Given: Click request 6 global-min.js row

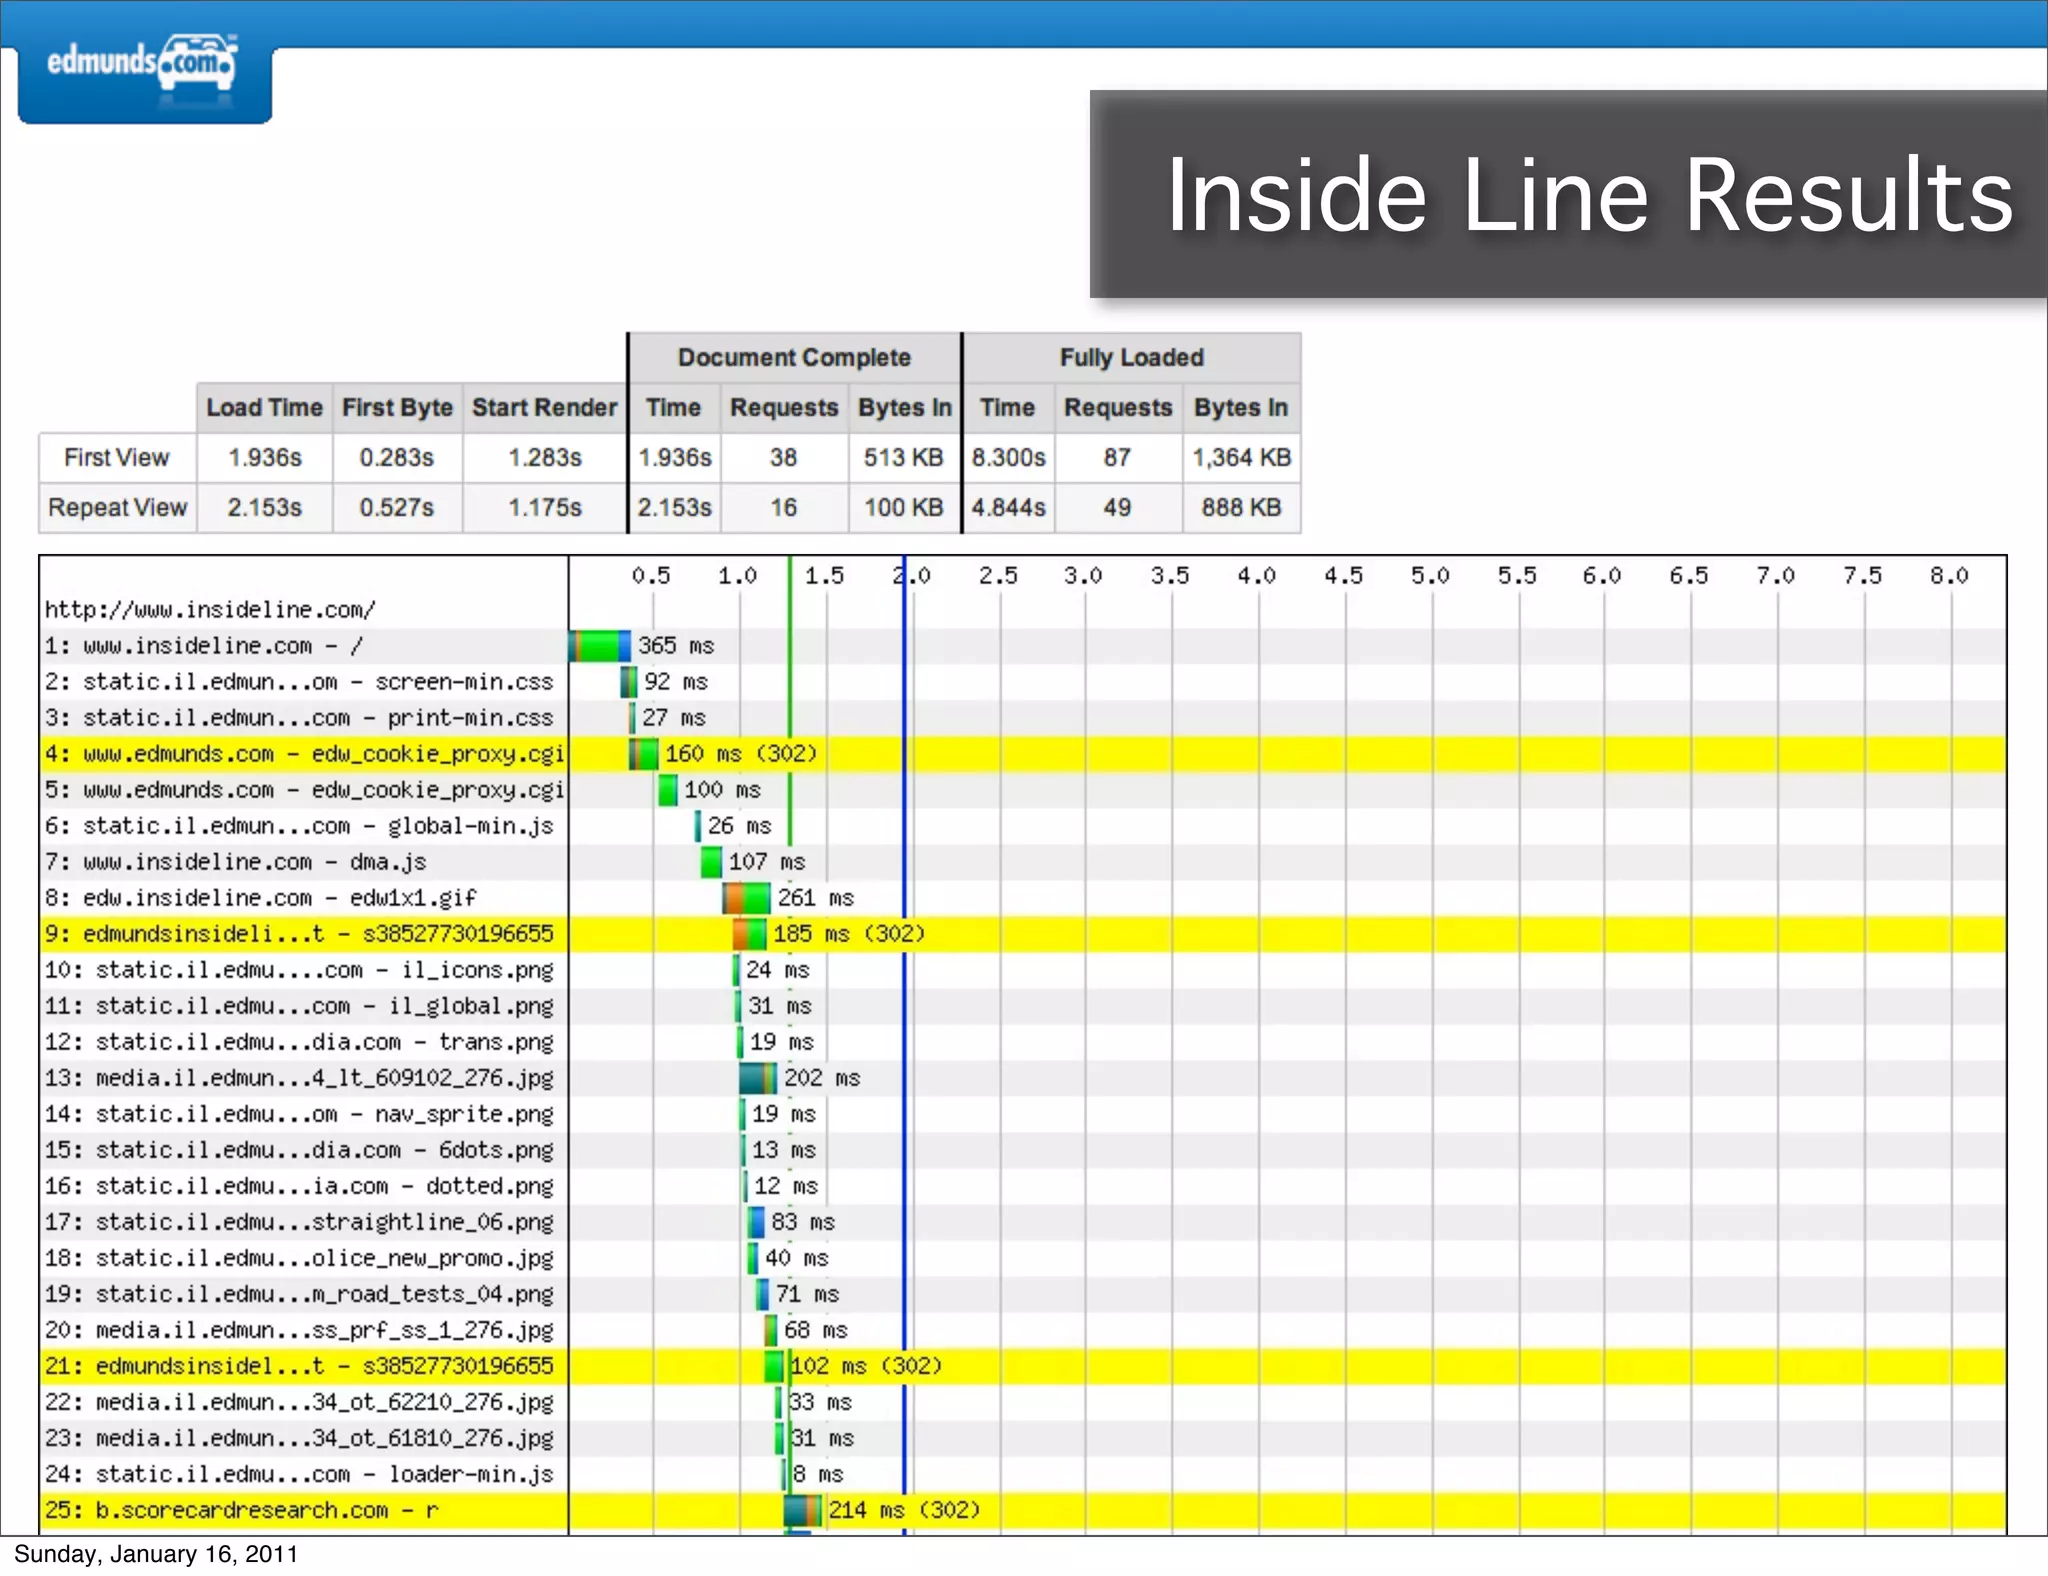Looking at the screenshot, I should click(x=1022, y=825).
